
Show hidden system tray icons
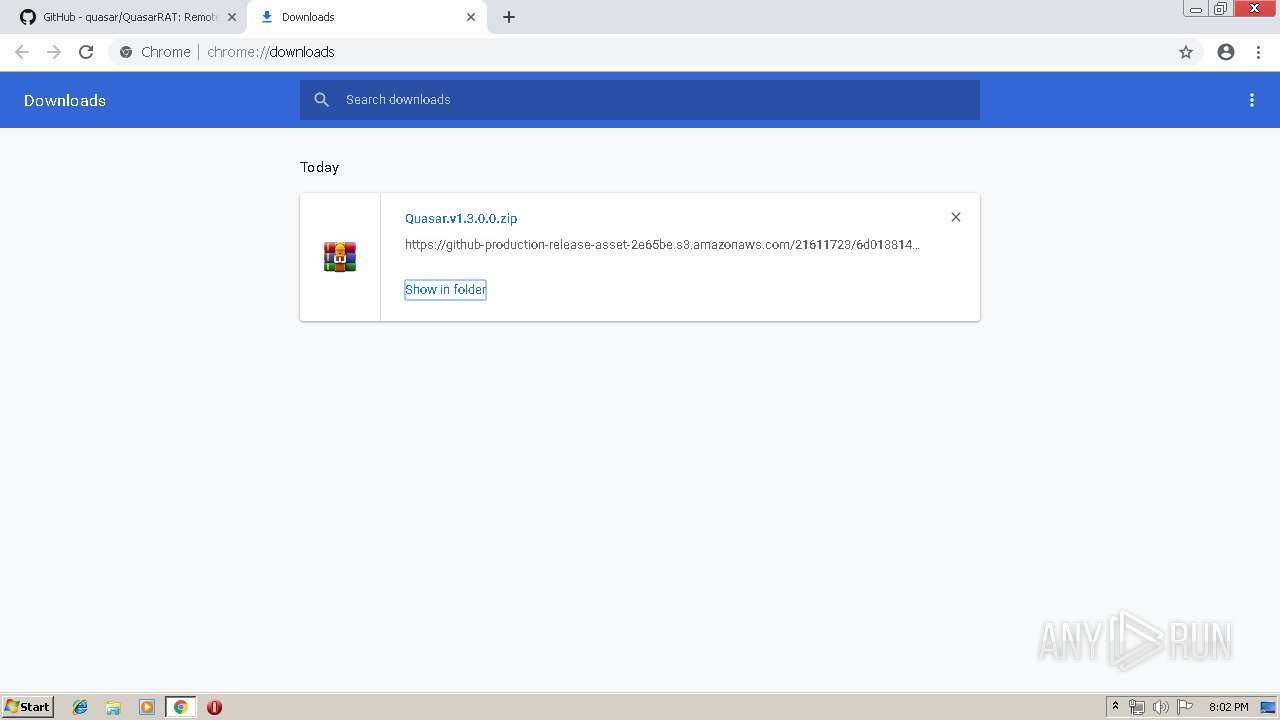(1115, 707)
